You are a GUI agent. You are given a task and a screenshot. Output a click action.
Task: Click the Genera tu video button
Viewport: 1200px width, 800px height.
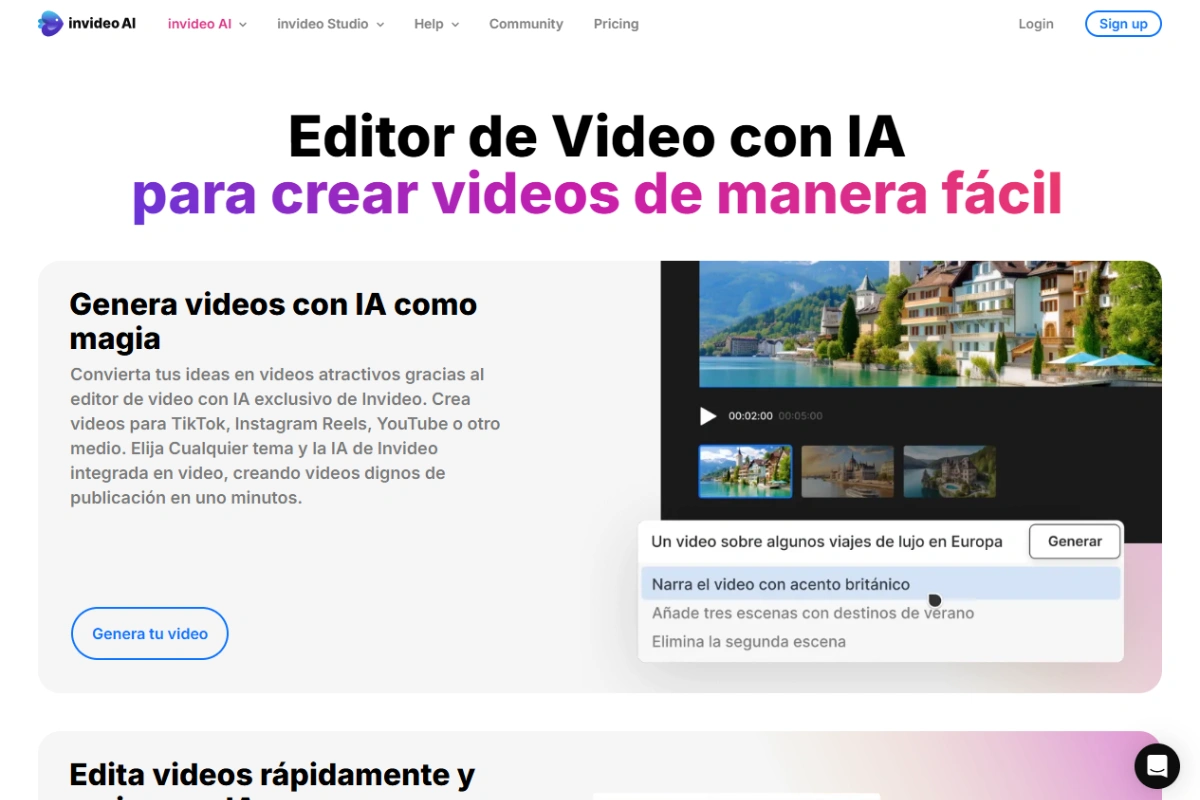click(149, 633)
